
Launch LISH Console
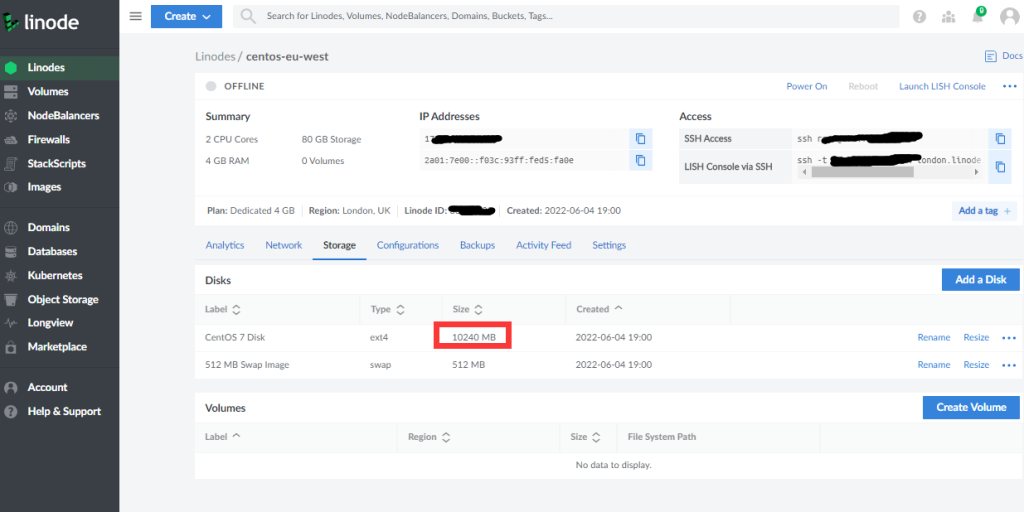[942, 86]
